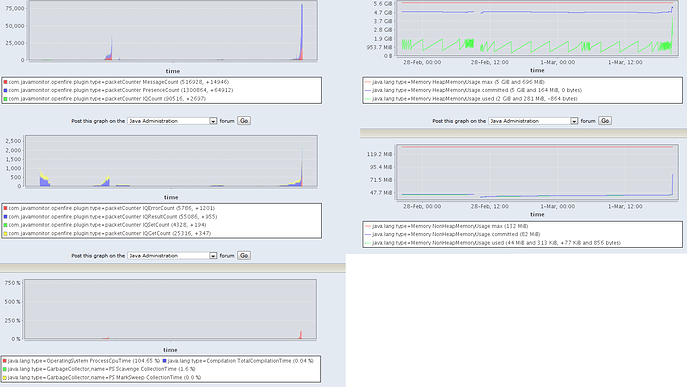This screenshot has width=690, height=387.
Task: Click the red IQErrorCount legend swatch
Action: pyautogui.click(x=5, y=208)
